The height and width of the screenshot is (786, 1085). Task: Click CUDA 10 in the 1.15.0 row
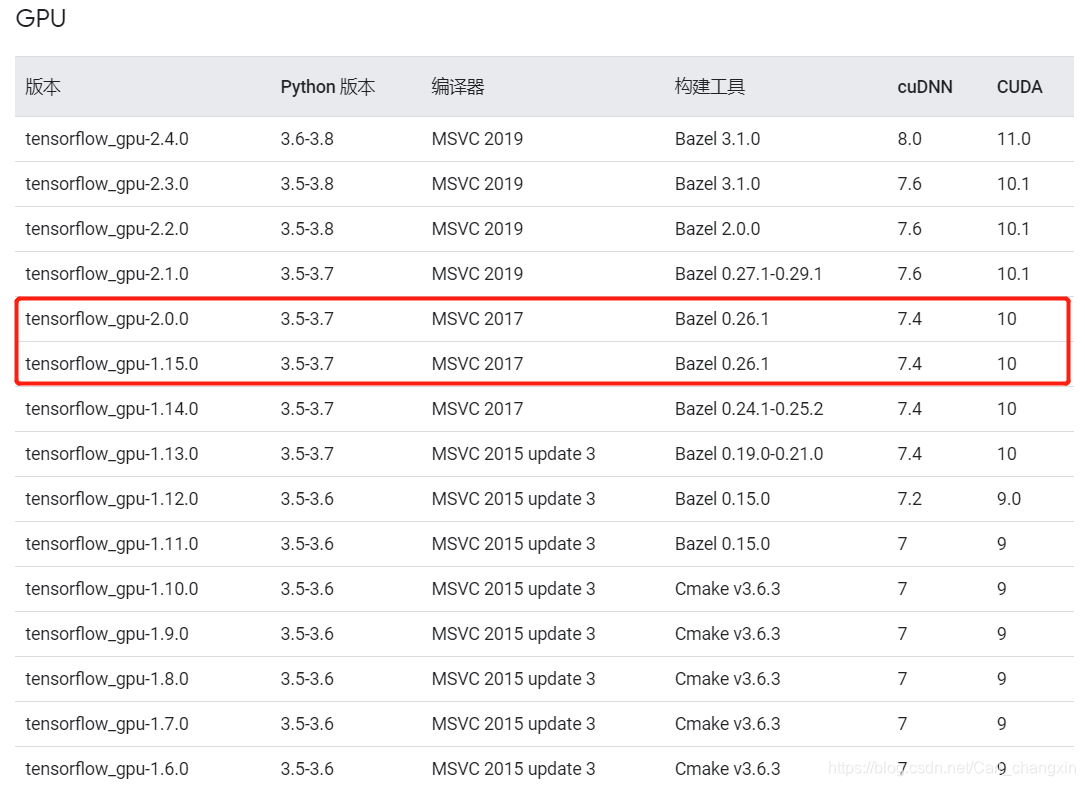(x=1006, y=364)
